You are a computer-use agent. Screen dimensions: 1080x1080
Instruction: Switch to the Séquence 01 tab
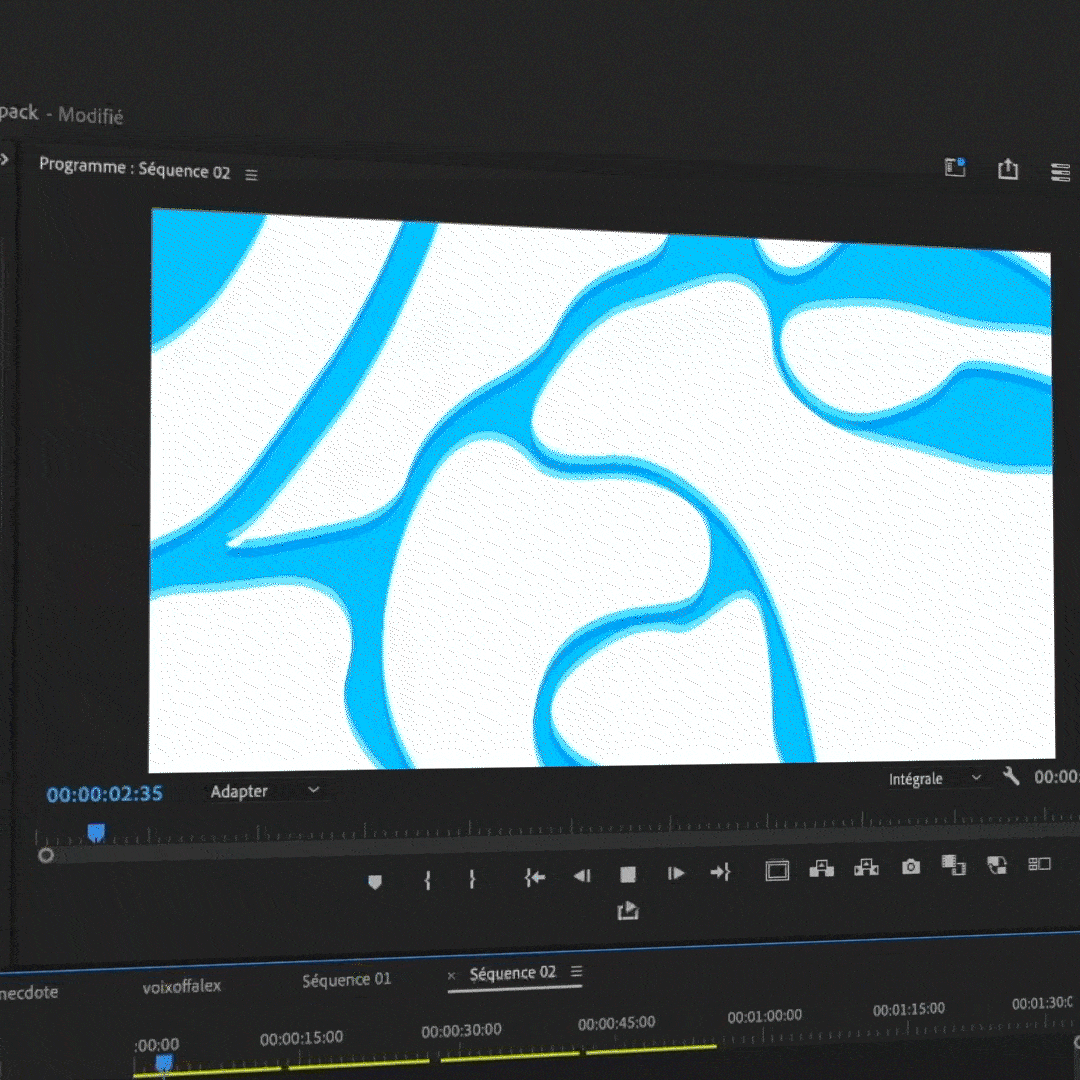[346, 980]
